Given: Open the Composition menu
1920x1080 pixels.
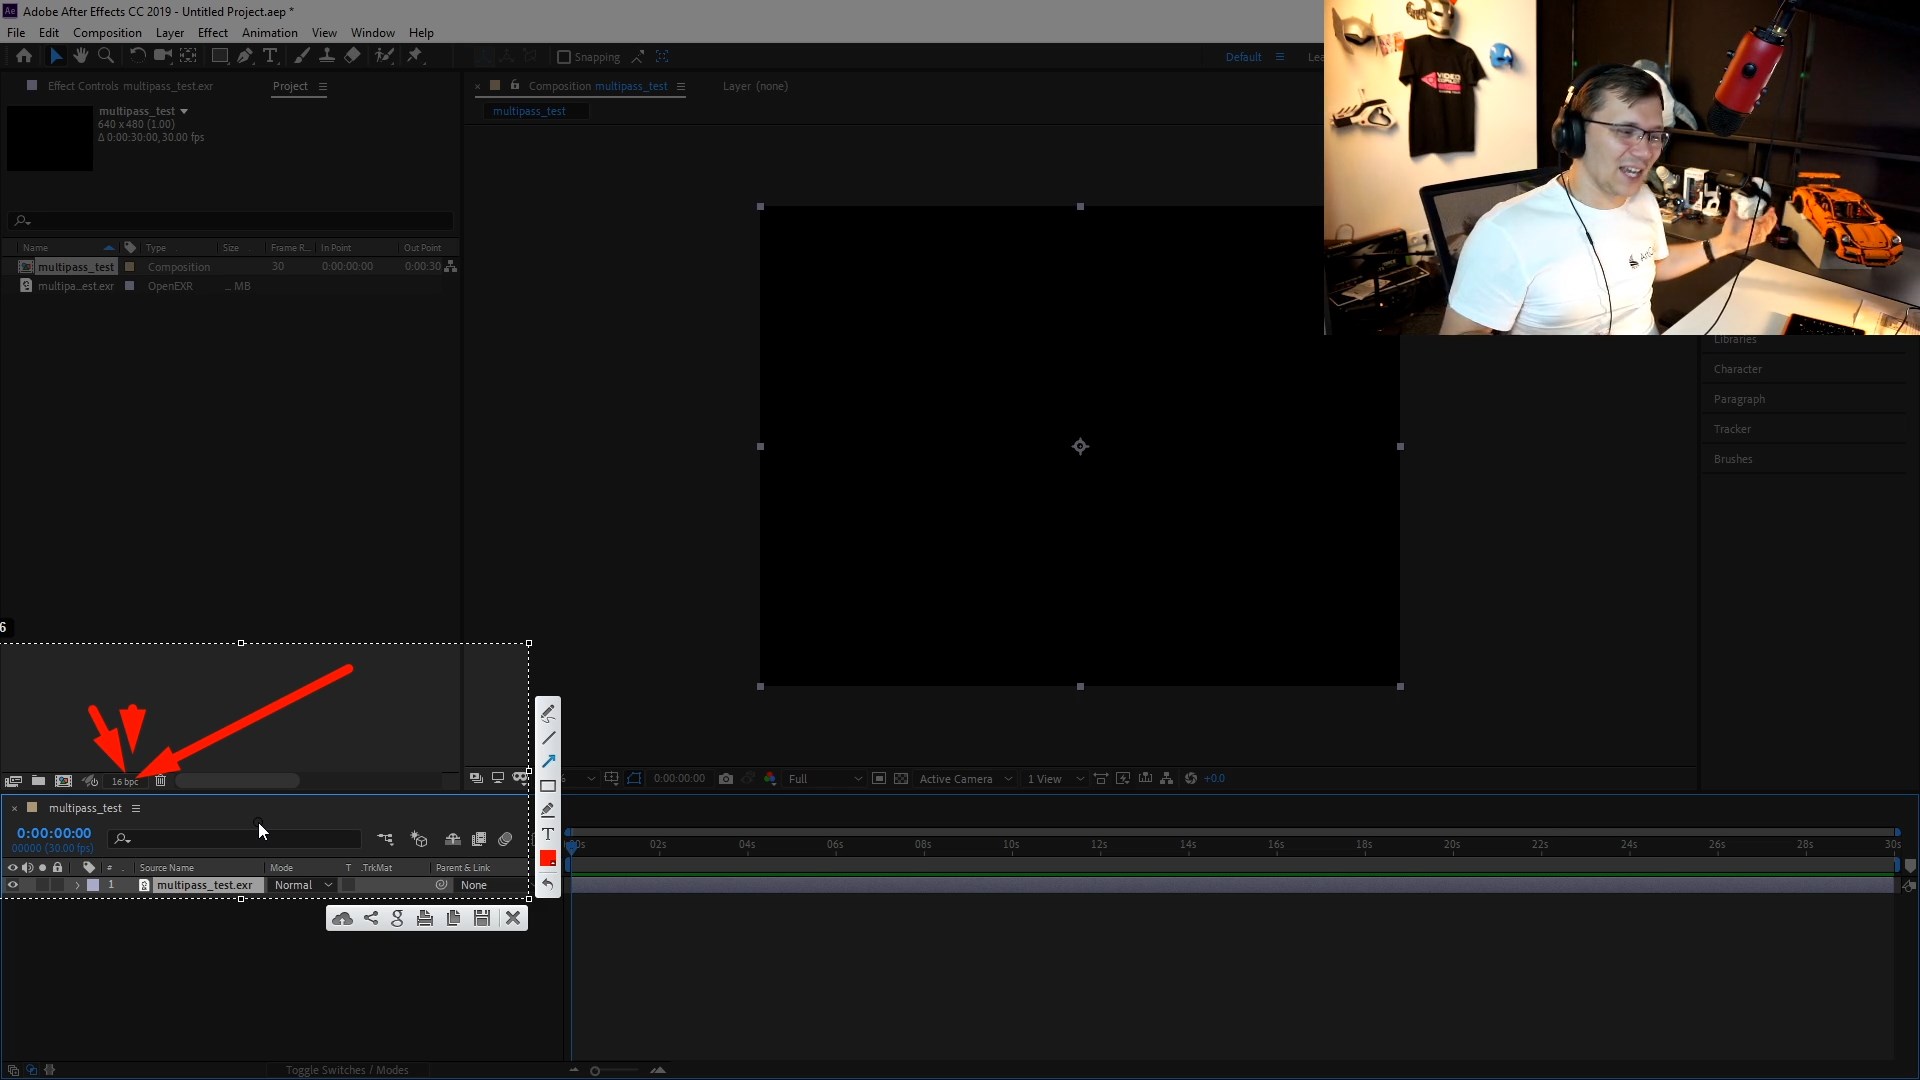Looking at the screenshot, I should click(x=107, y=33).
